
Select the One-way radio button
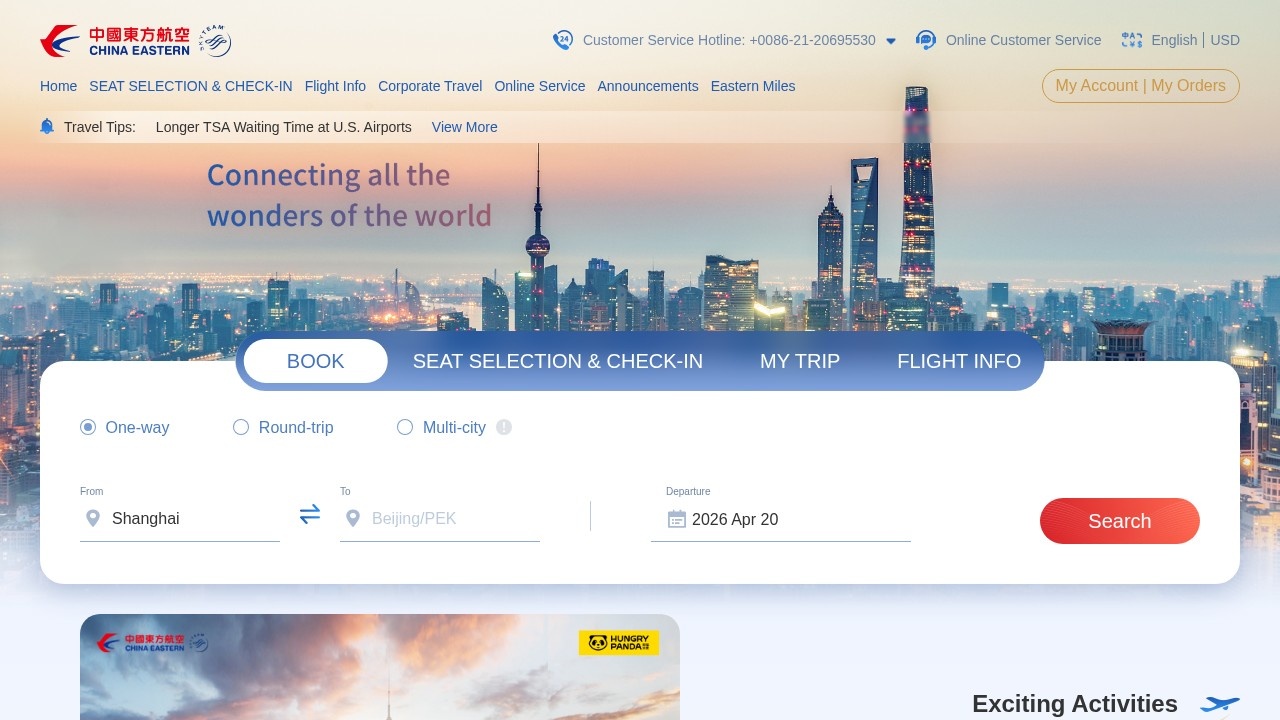tap(88, 427)
